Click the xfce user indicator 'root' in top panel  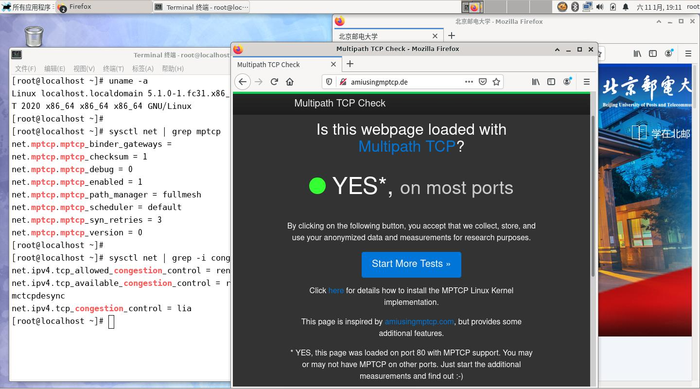[693, 7]
